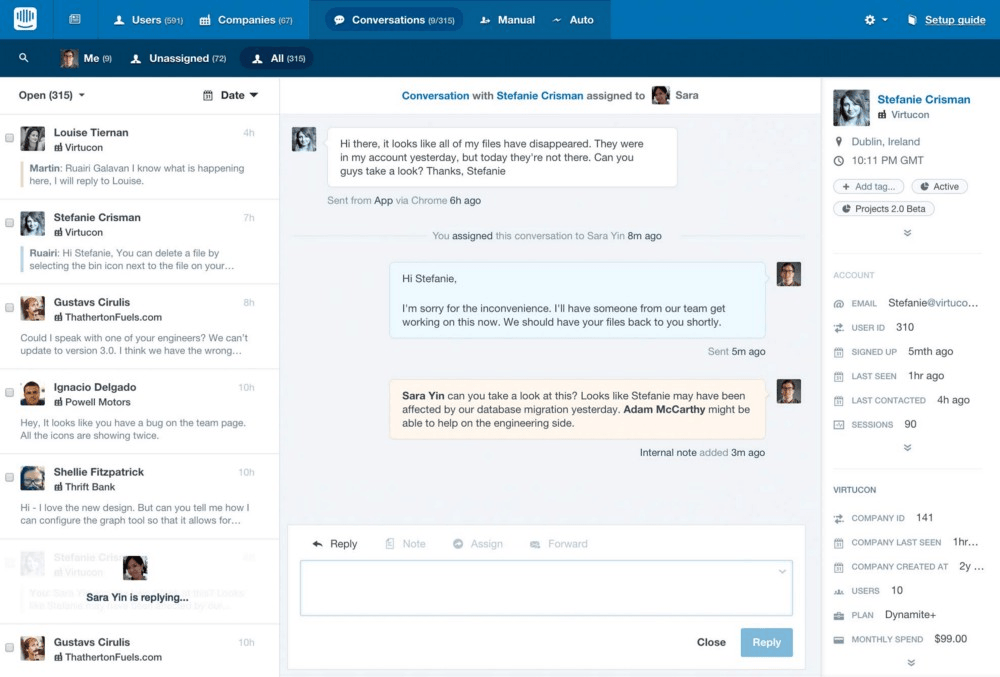Open the Date sort dropdown

point(230,95)
